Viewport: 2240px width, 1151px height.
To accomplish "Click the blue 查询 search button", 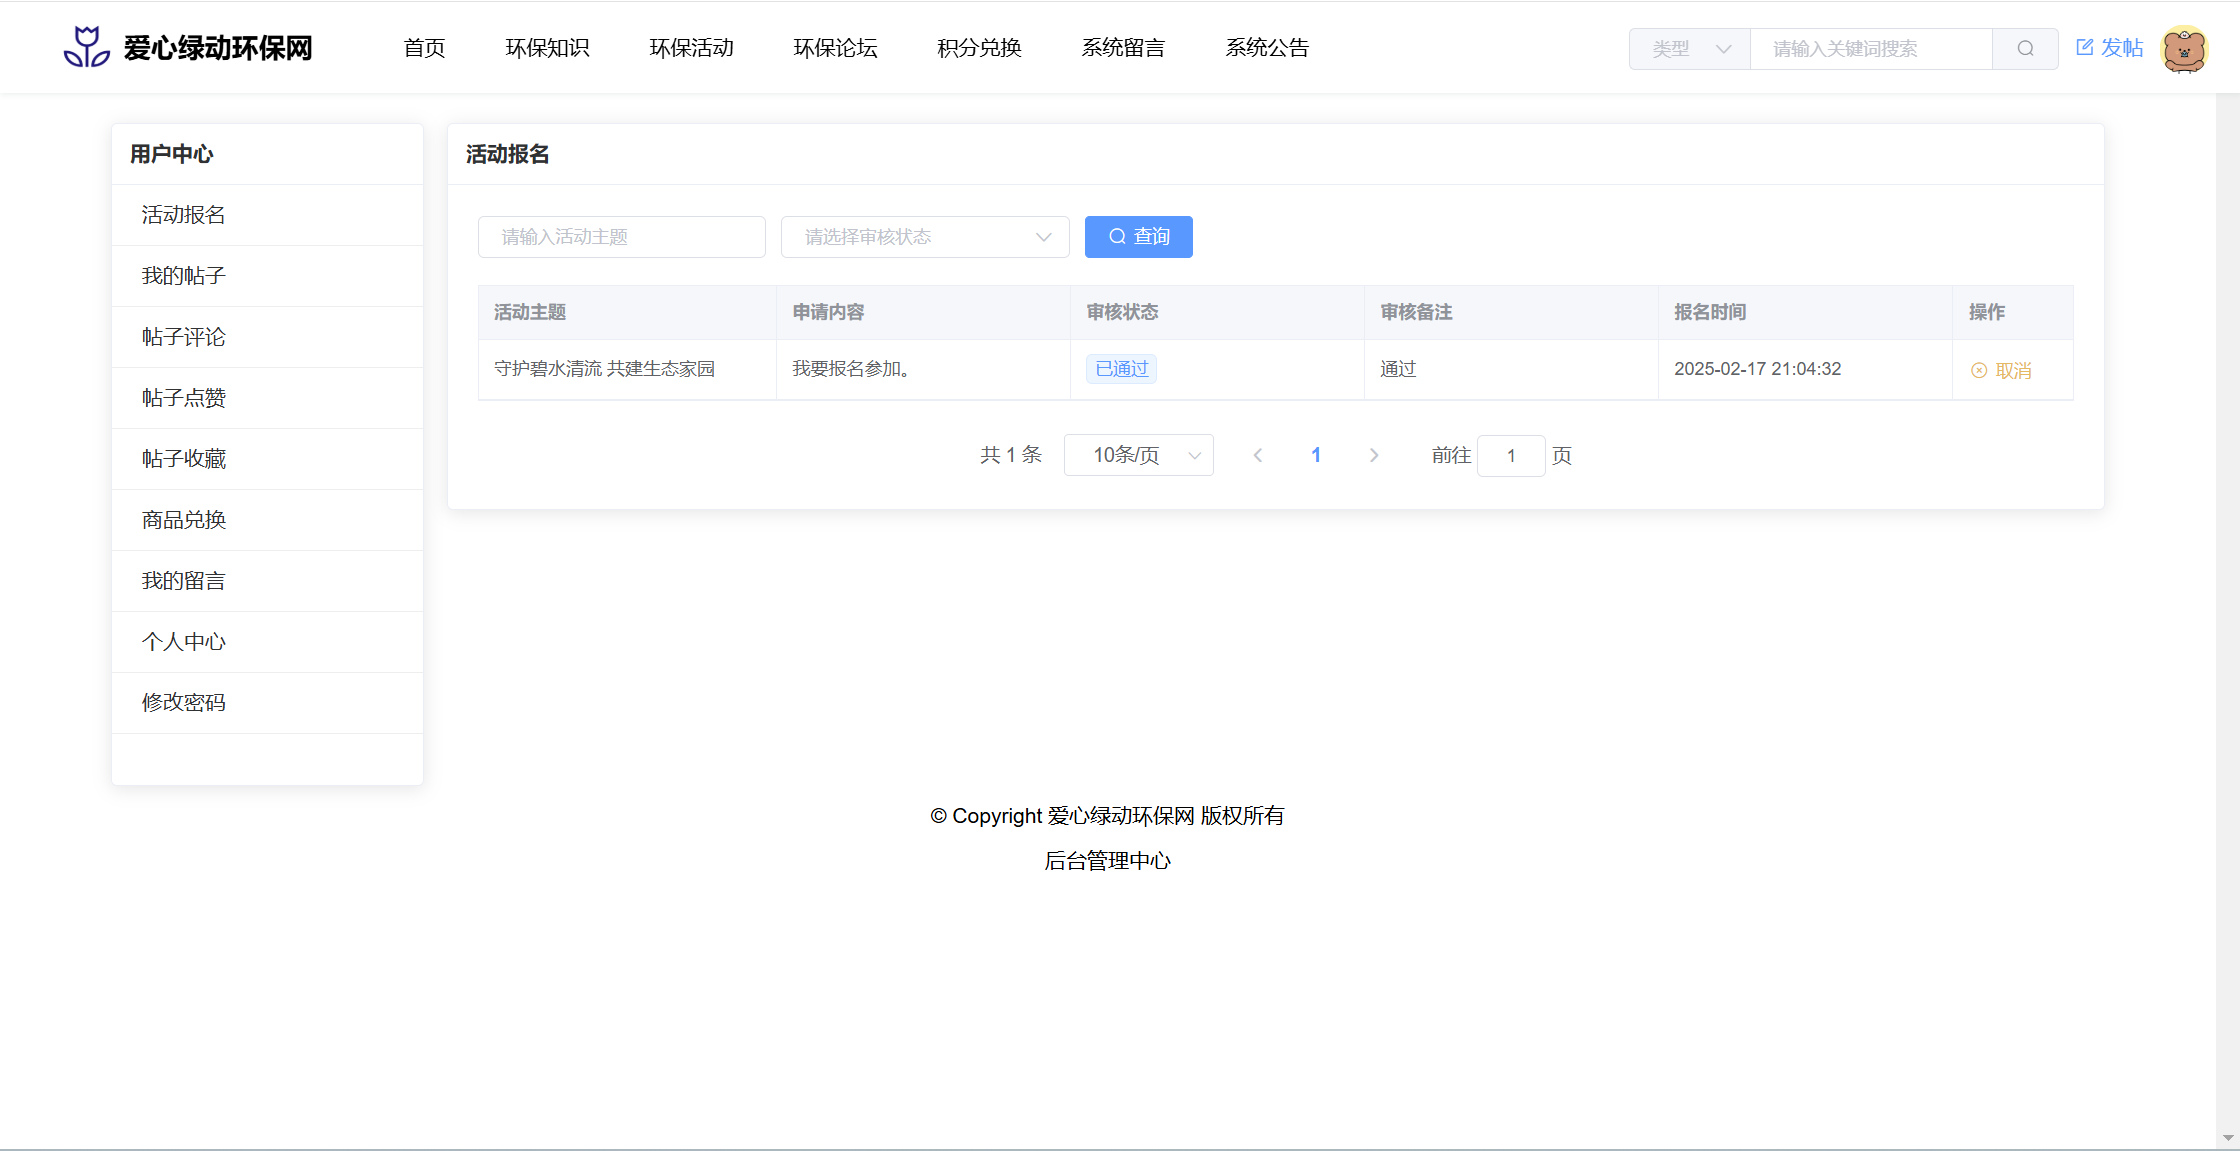I will click(1138, 237).
